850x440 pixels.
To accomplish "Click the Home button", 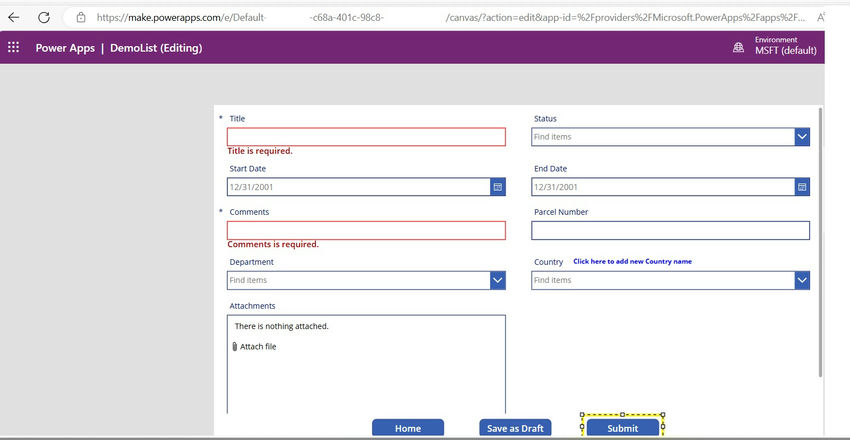I will click(408, 428).
